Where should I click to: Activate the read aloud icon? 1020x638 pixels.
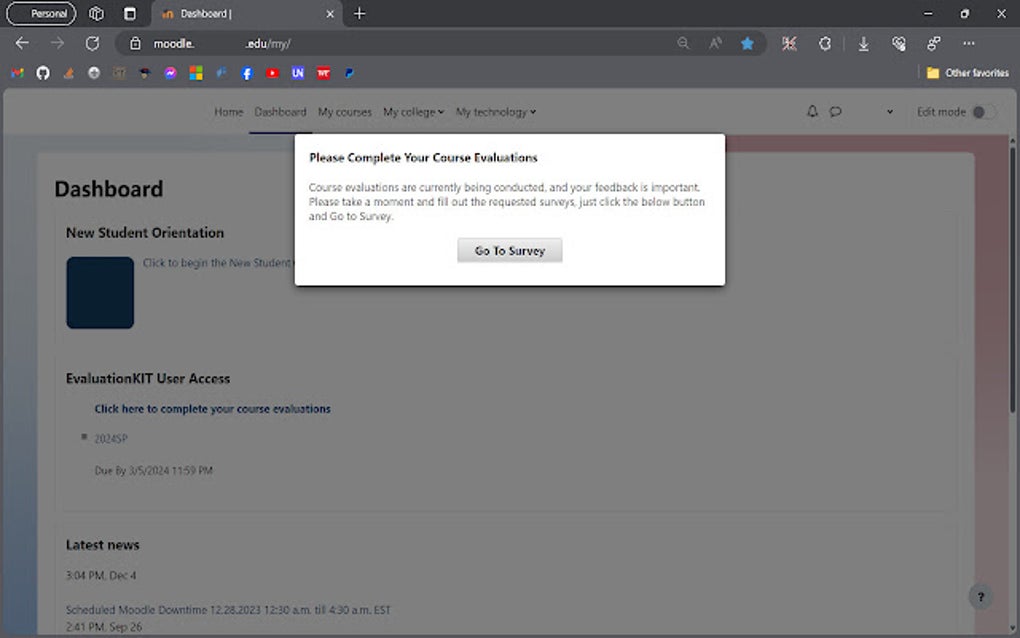[714, 43]
